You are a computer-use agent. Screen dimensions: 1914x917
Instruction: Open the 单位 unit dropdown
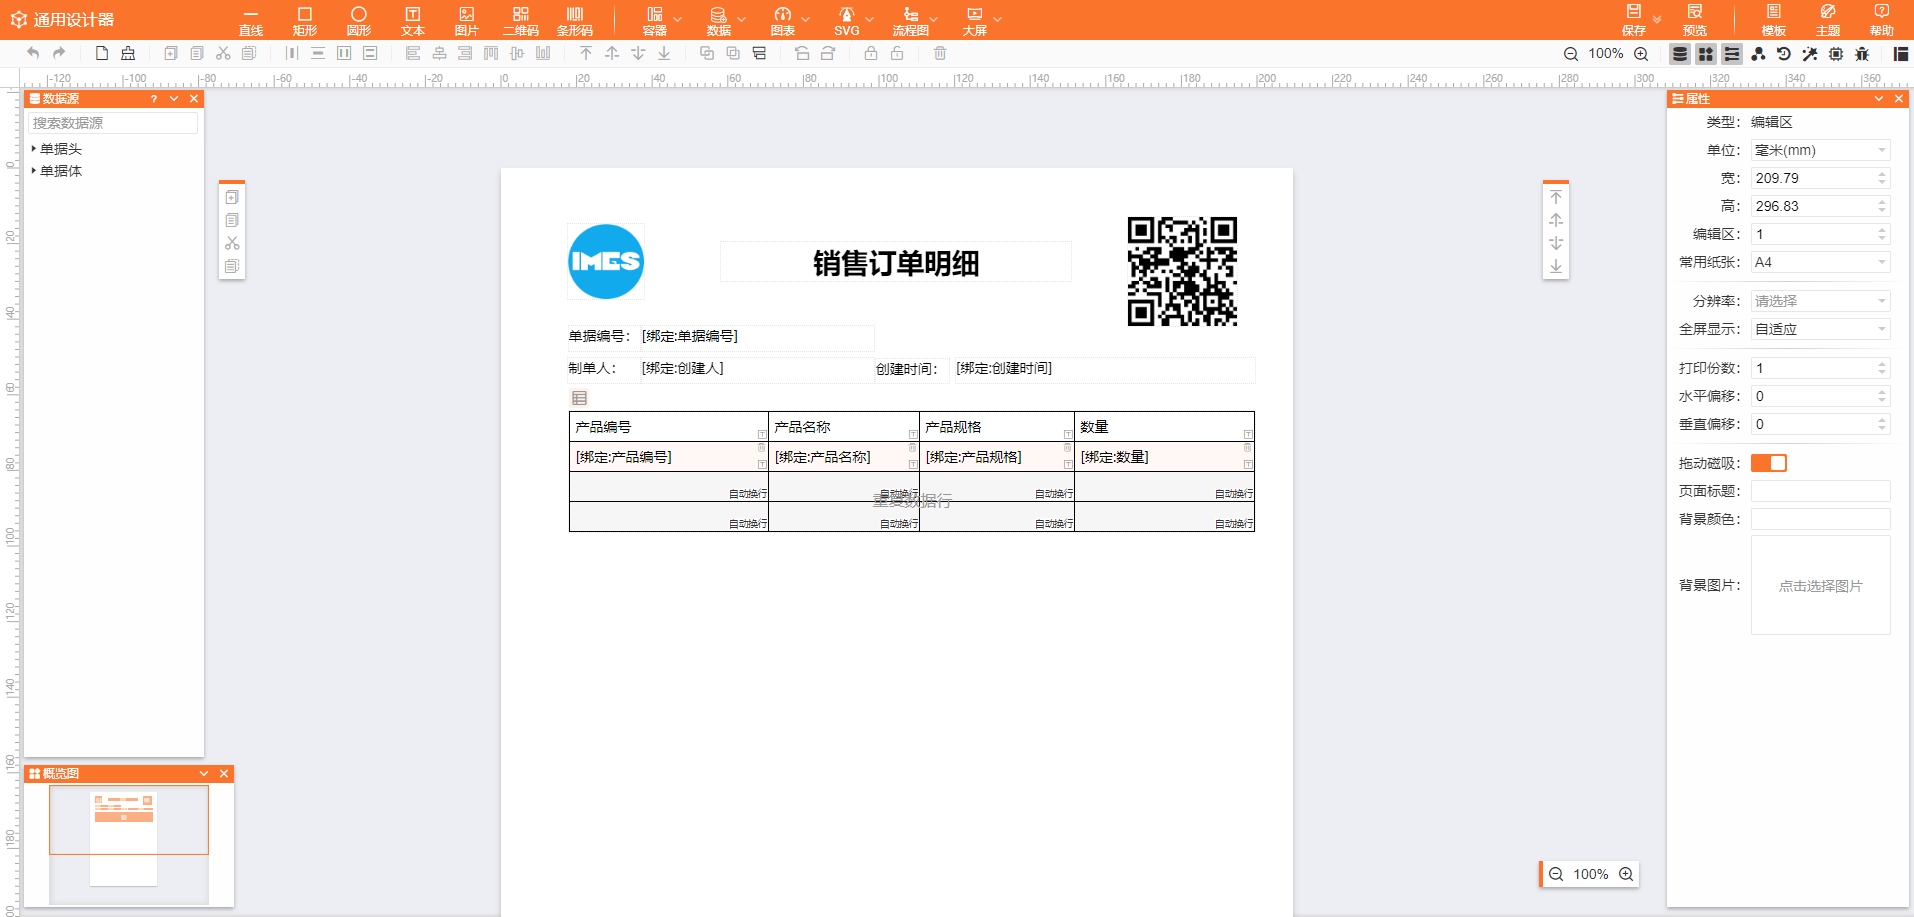(1820, 150)
